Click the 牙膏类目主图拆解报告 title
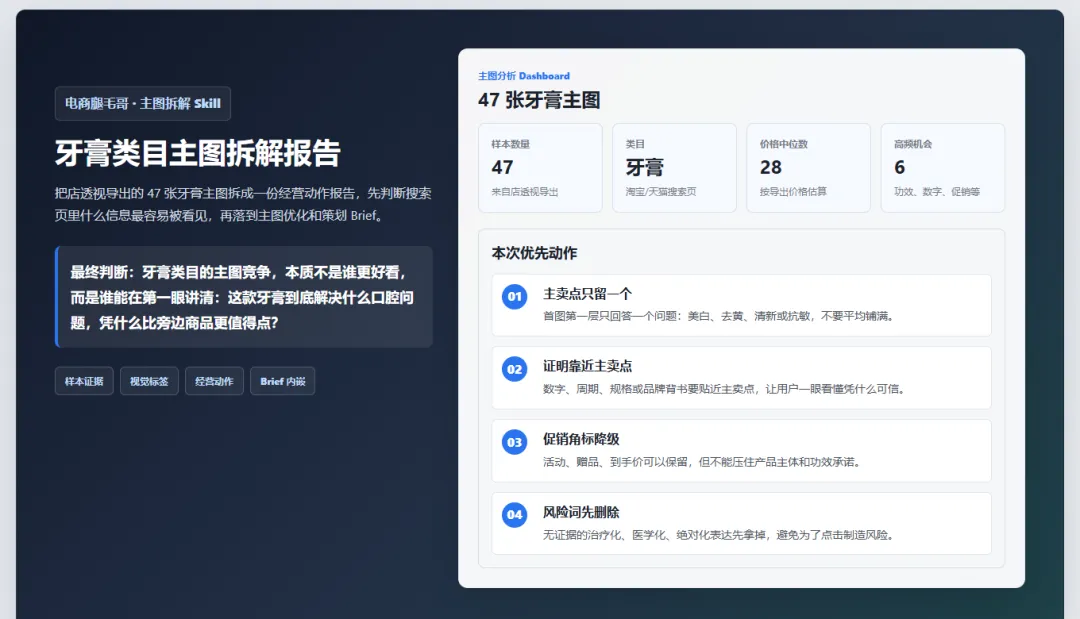 click(198, 153)
